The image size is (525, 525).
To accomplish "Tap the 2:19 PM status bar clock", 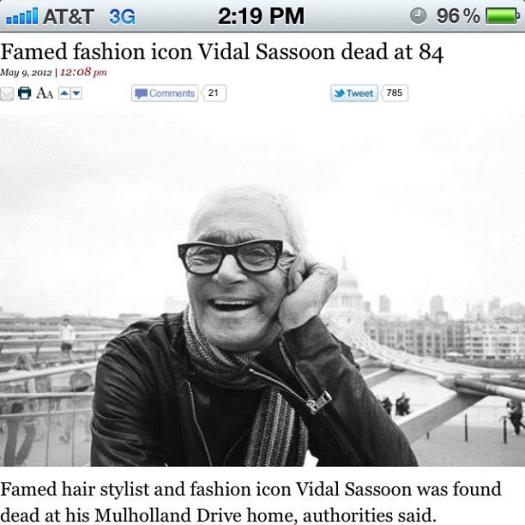I will [x=261, y=16].
